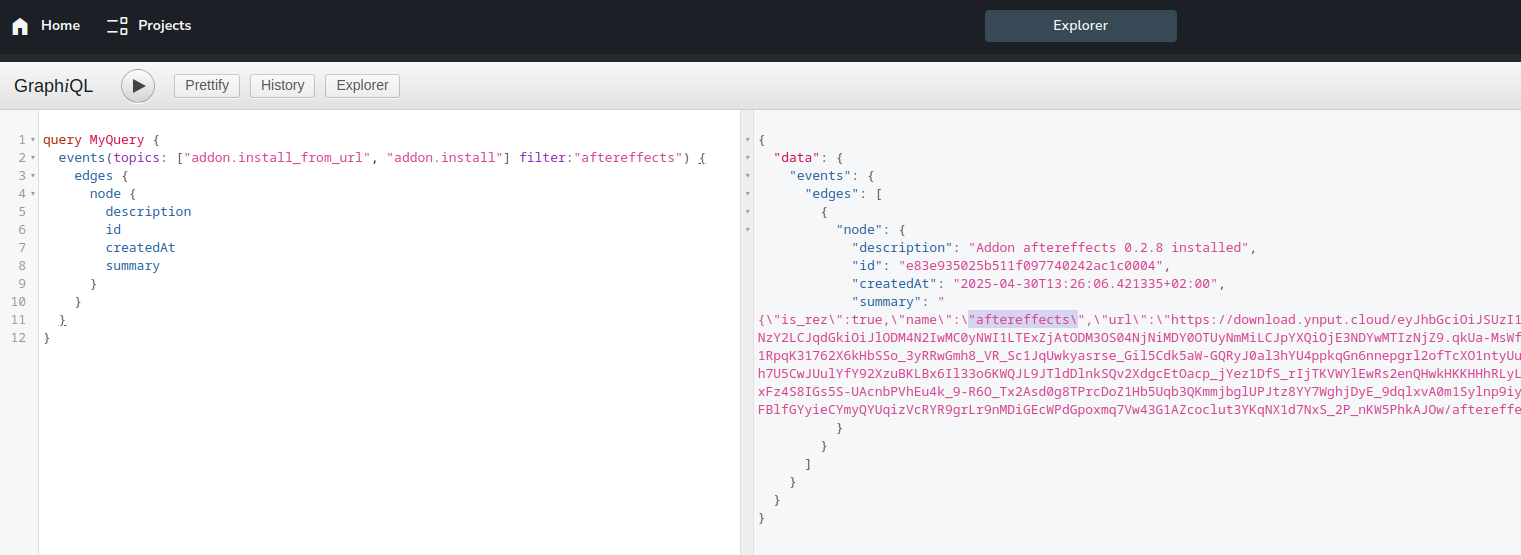Place cursor on description field at line 5

coord(148,212)
